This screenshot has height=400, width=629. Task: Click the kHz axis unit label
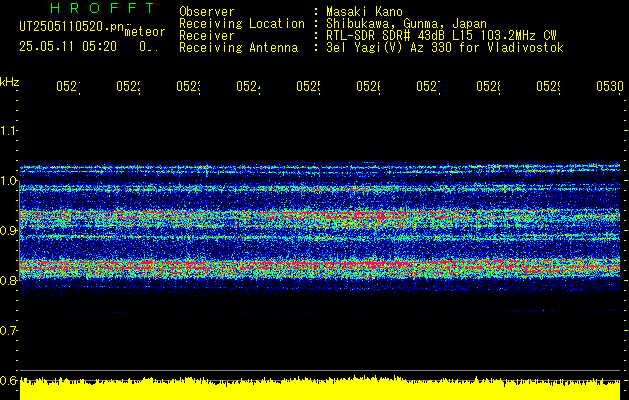pos(10,83)
